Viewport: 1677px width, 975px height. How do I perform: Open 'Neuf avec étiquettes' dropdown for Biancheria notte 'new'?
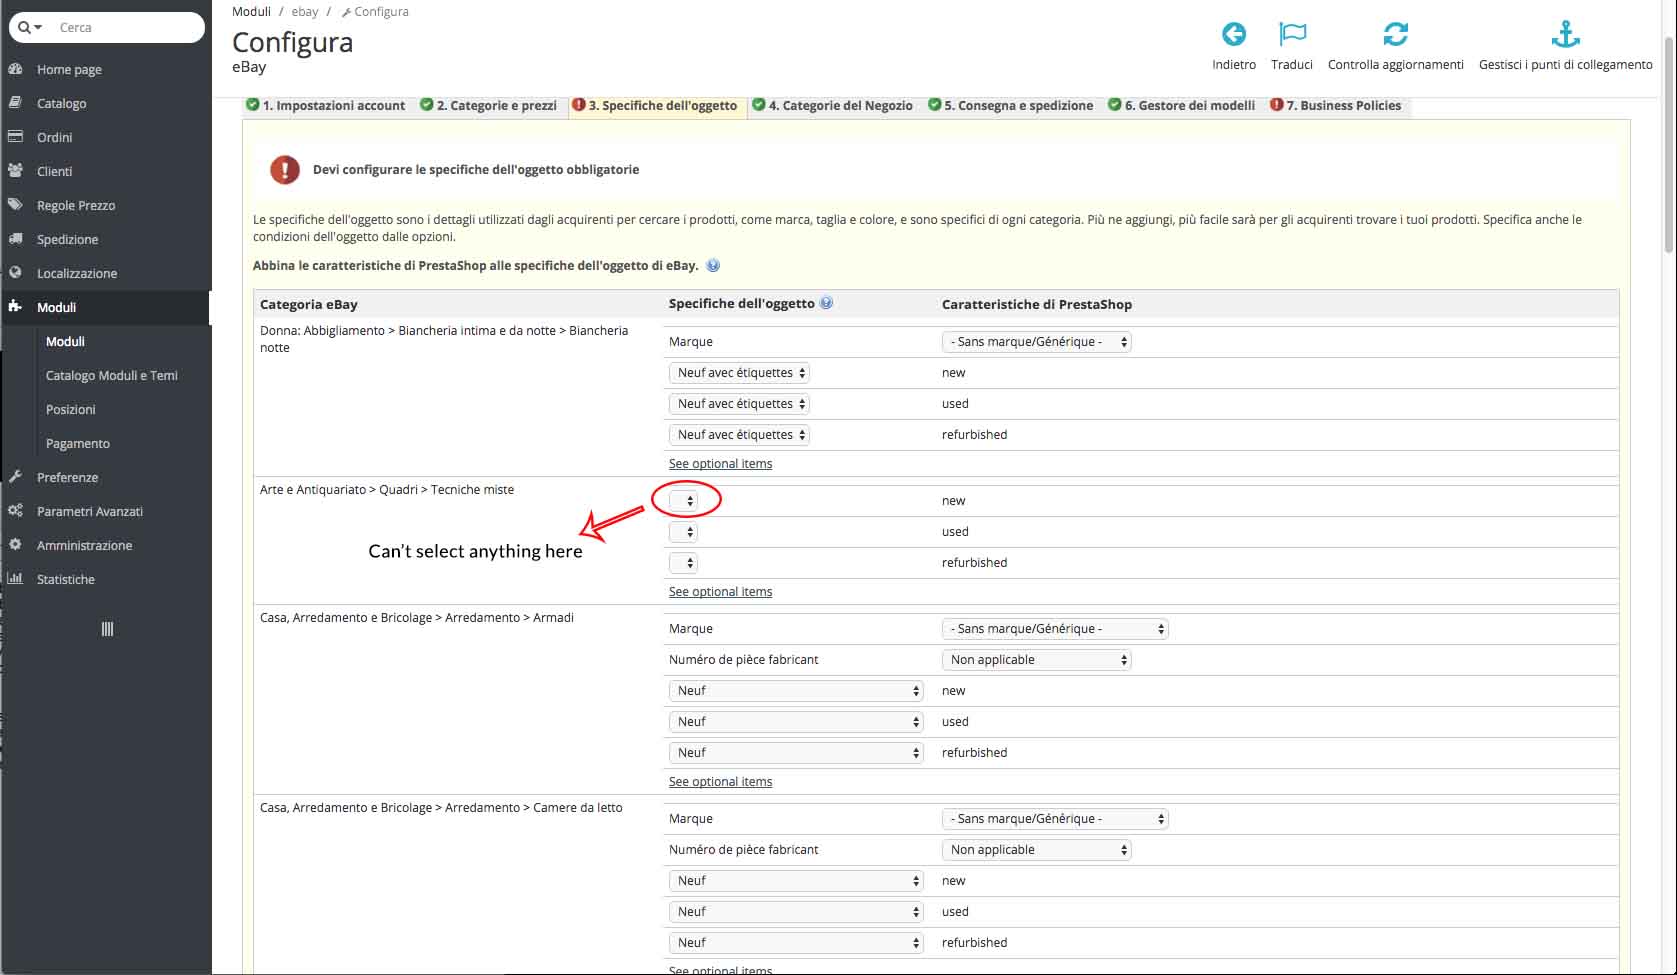tap(739, 373)
